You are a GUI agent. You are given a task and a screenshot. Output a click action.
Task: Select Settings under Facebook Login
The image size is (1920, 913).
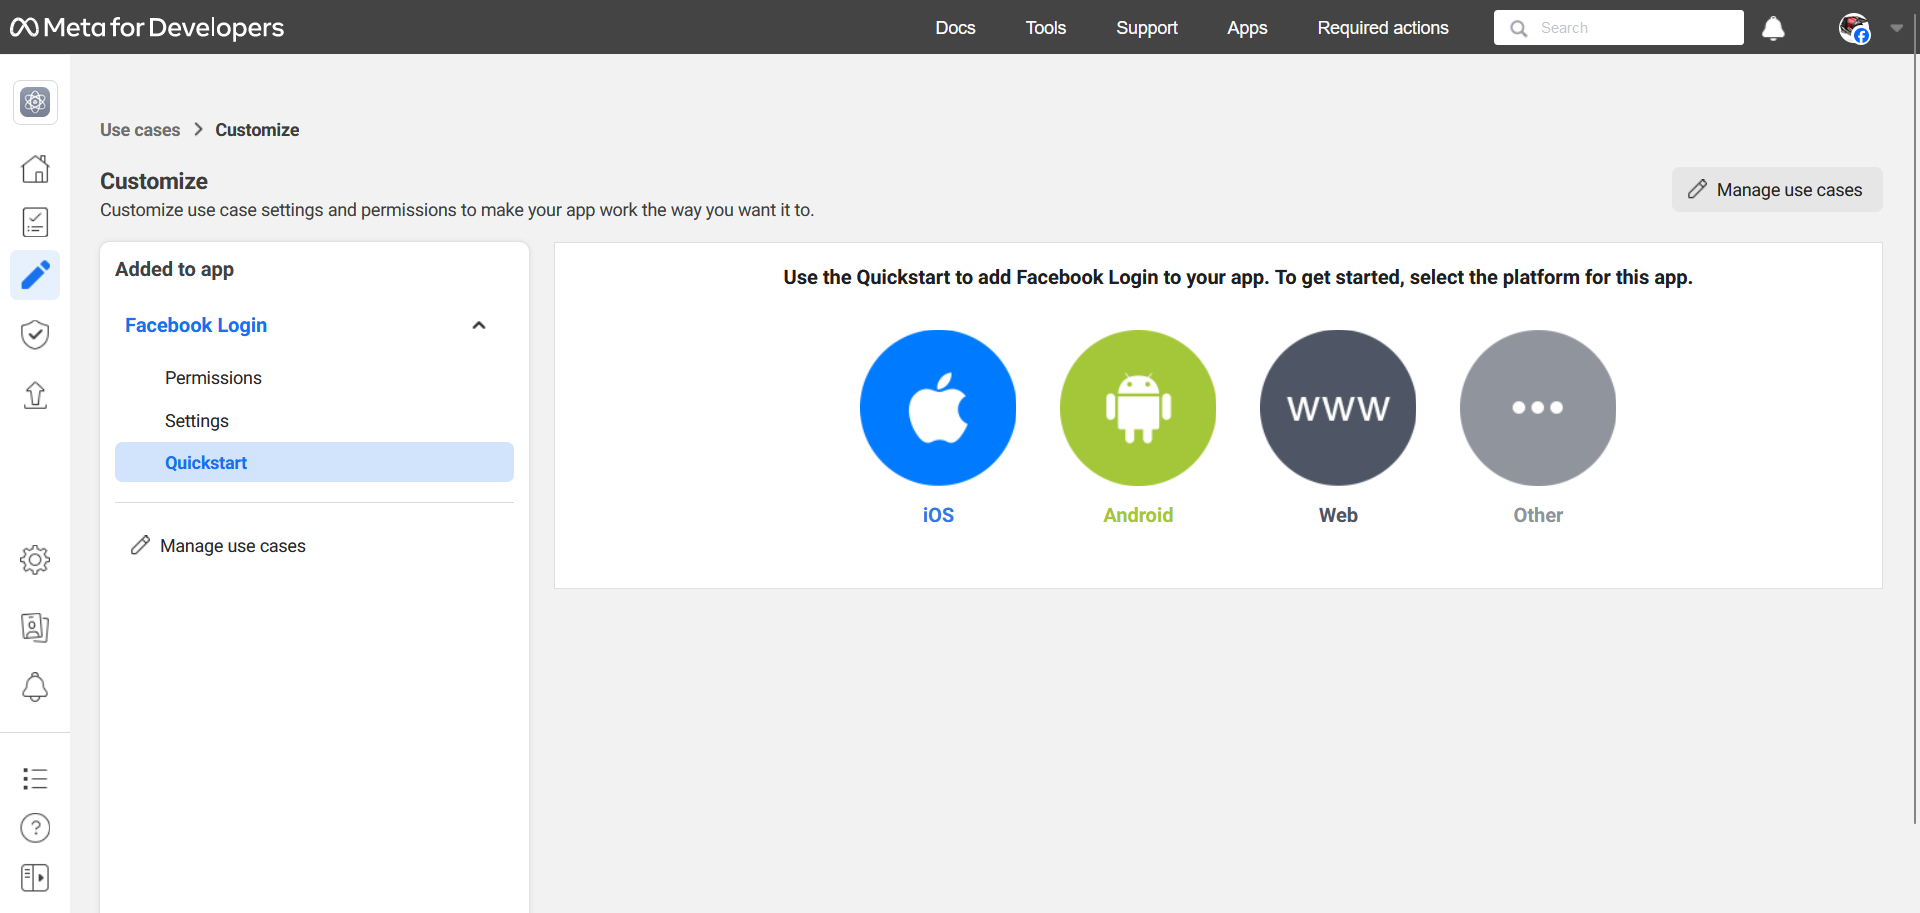[314, 421]
